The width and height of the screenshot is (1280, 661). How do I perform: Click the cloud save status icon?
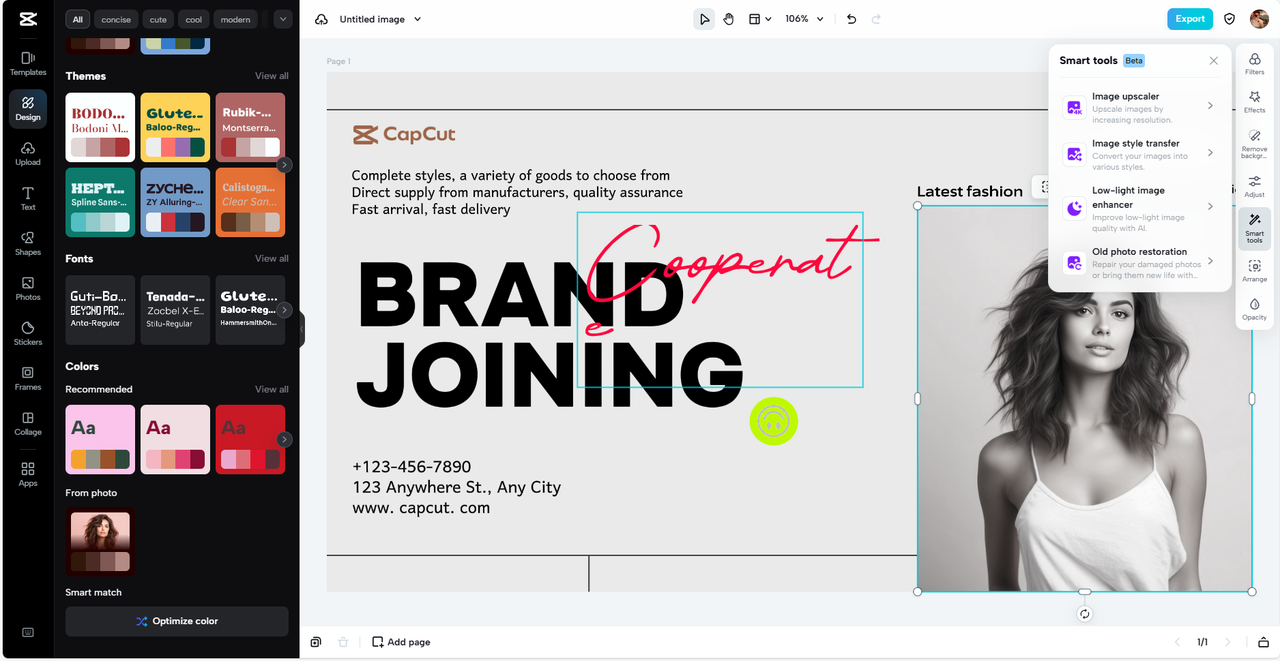coord(321,19)
